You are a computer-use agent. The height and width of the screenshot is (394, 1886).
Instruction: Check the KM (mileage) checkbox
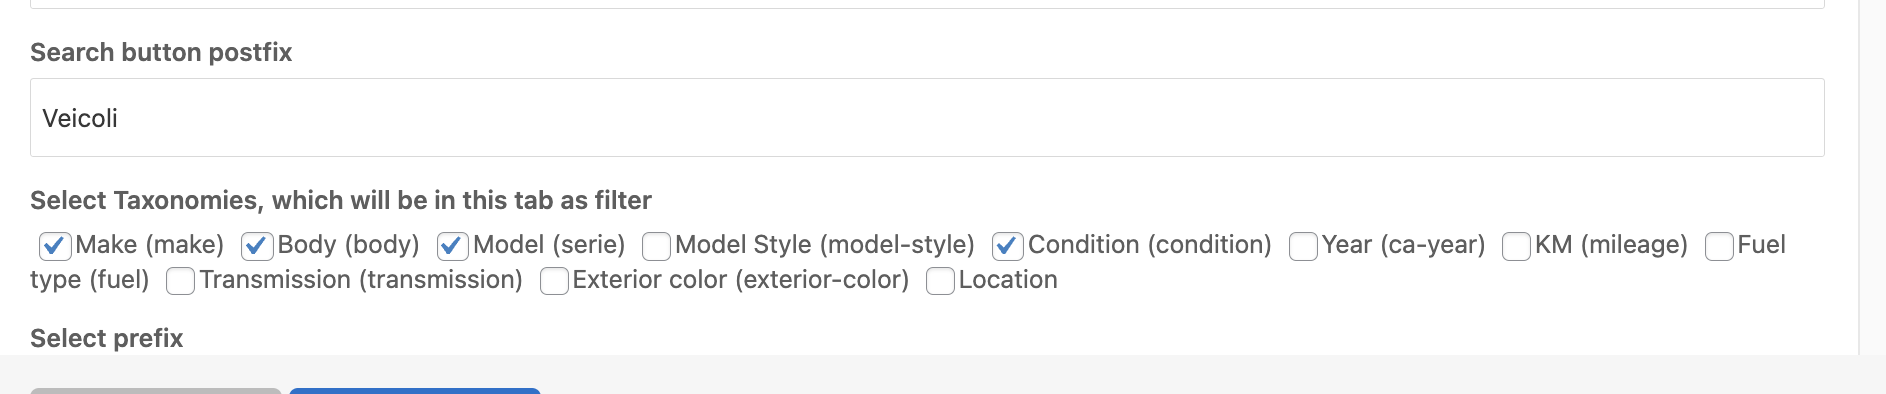click(x=1516, y=245)
